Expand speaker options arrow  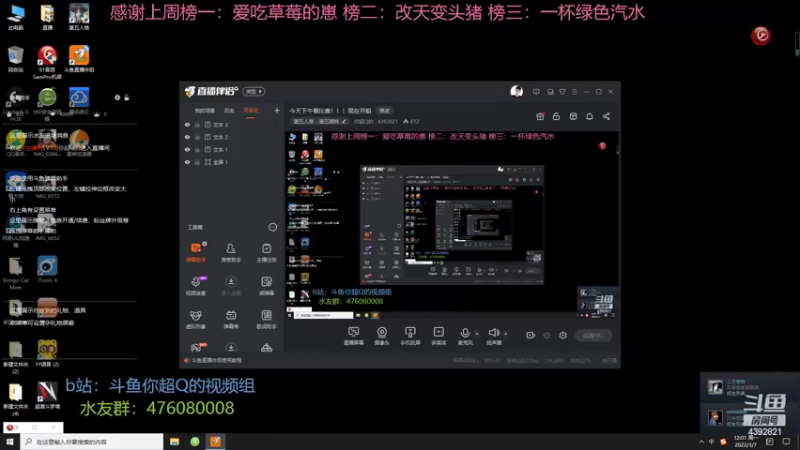[506, 334]
